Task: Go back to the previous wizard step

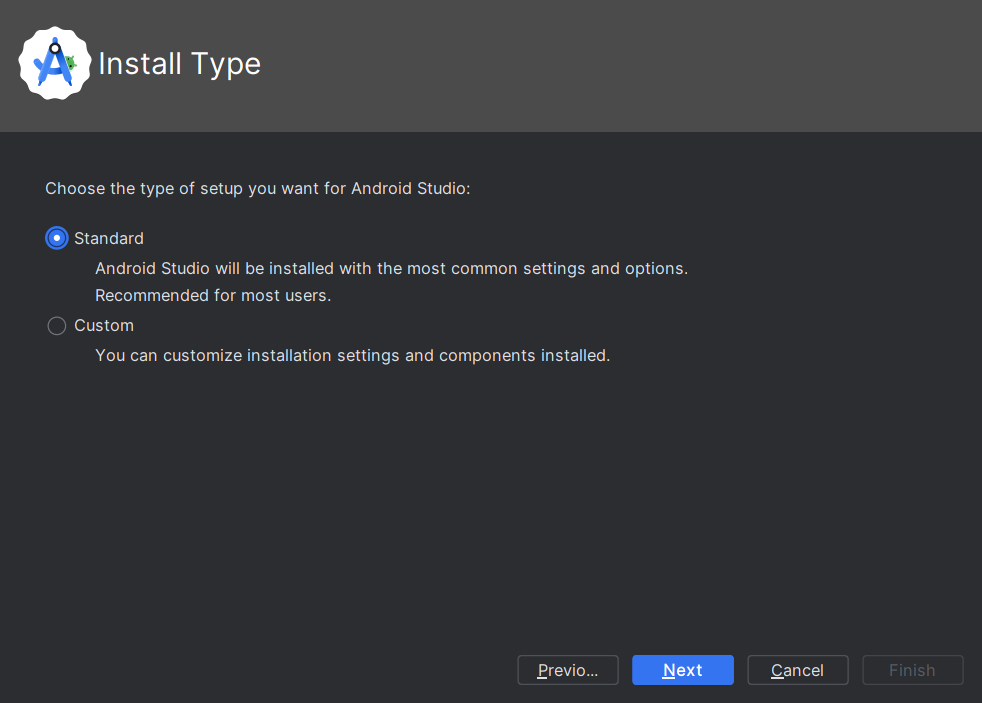Action: point(567,670)
